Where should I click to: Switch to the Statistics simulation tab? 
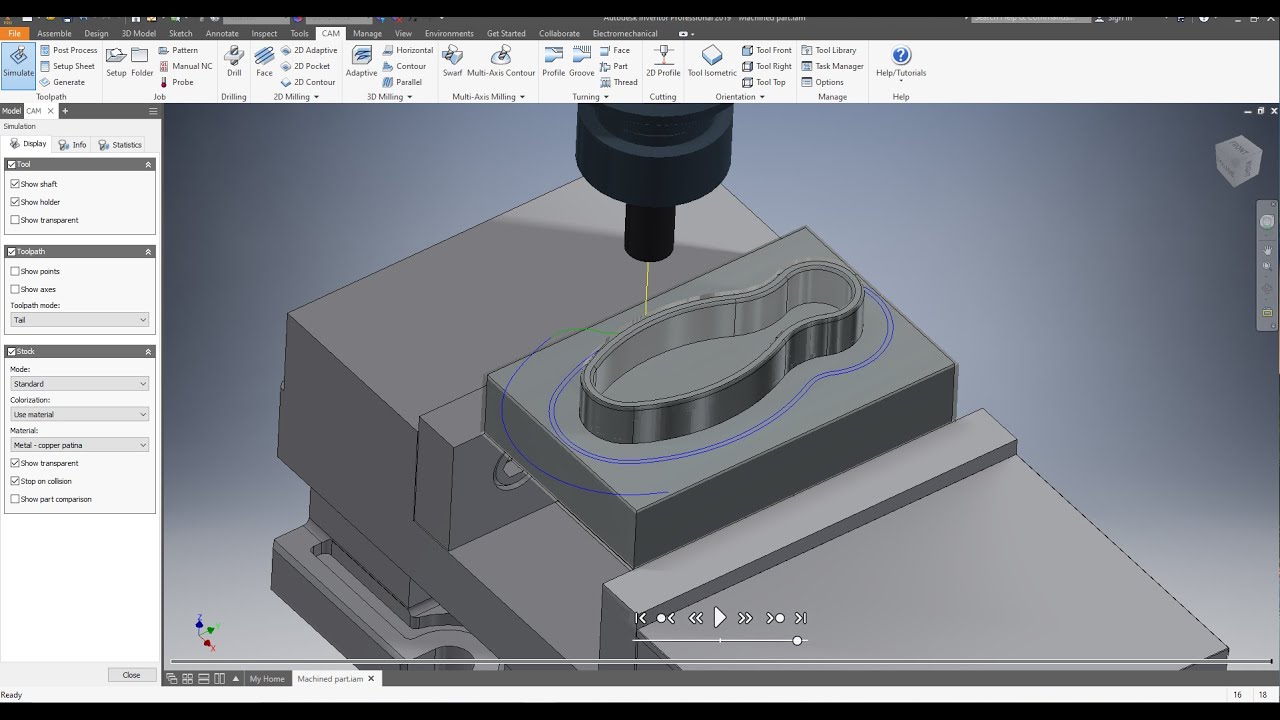(x=120, y=145)
